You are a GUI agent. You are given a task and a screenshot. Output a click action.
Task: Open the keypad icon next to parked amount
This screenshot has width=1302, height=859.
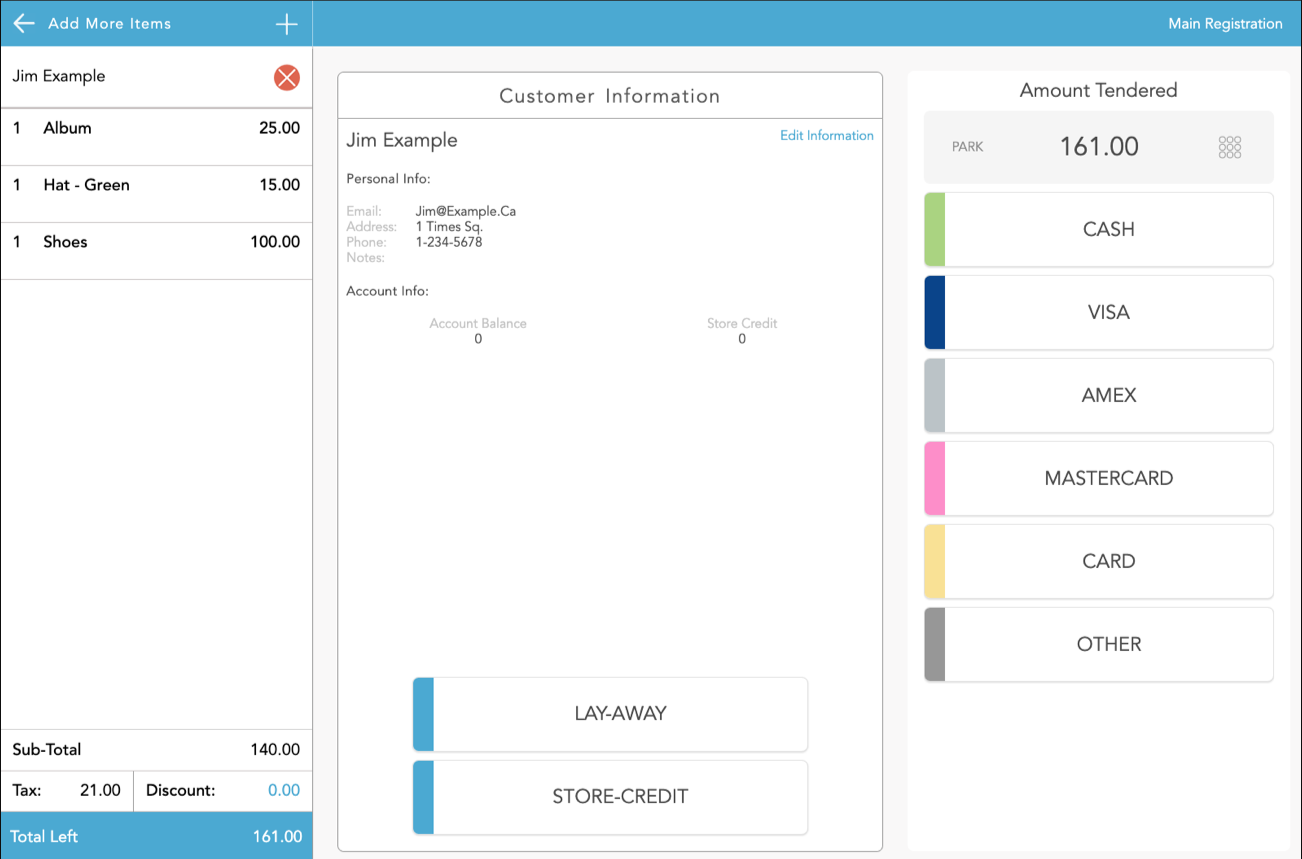coord(1229,145)
